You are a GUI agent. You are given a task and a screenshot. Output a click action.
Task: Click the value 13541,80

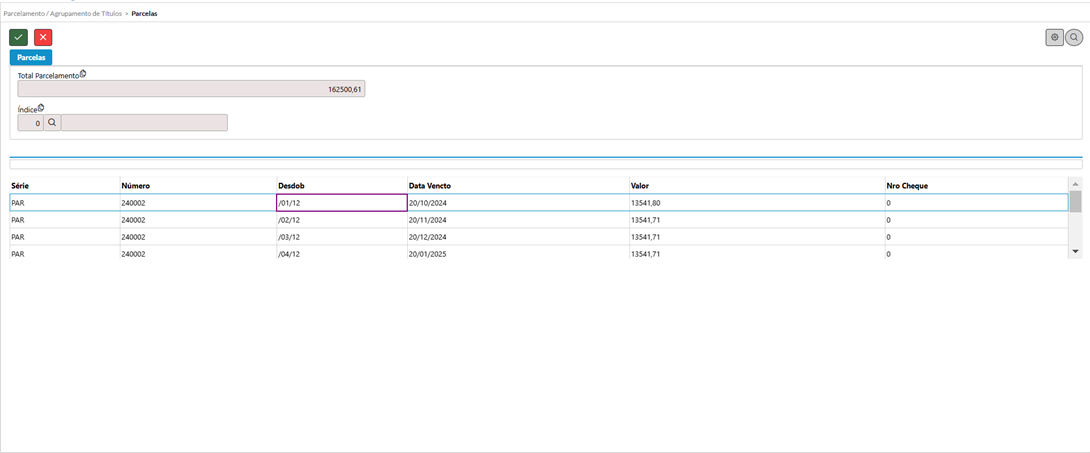645,203
